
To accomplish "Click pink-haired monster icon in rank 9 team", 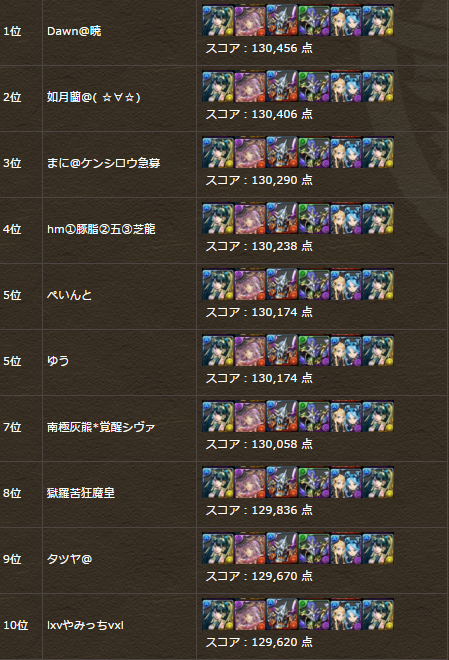I will point(250,548).
